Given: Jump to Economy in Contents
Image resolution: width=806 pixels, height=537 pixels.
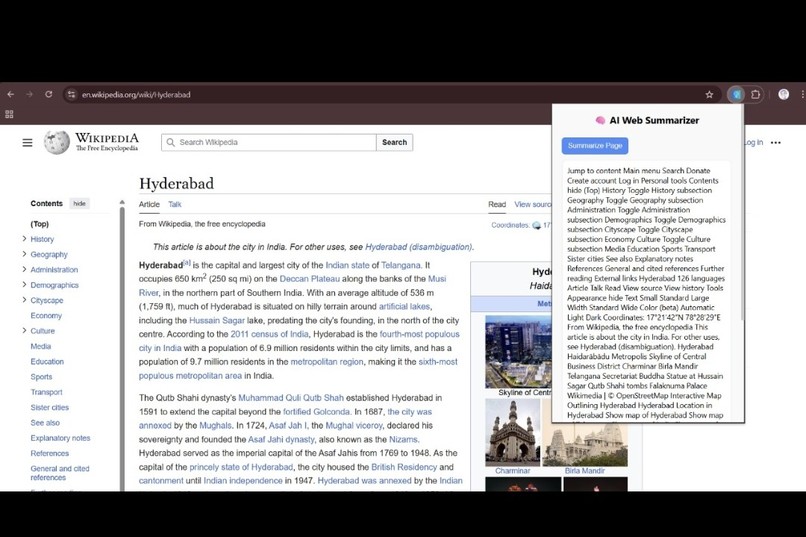Looking at the screenshot, I should point(46,316).
